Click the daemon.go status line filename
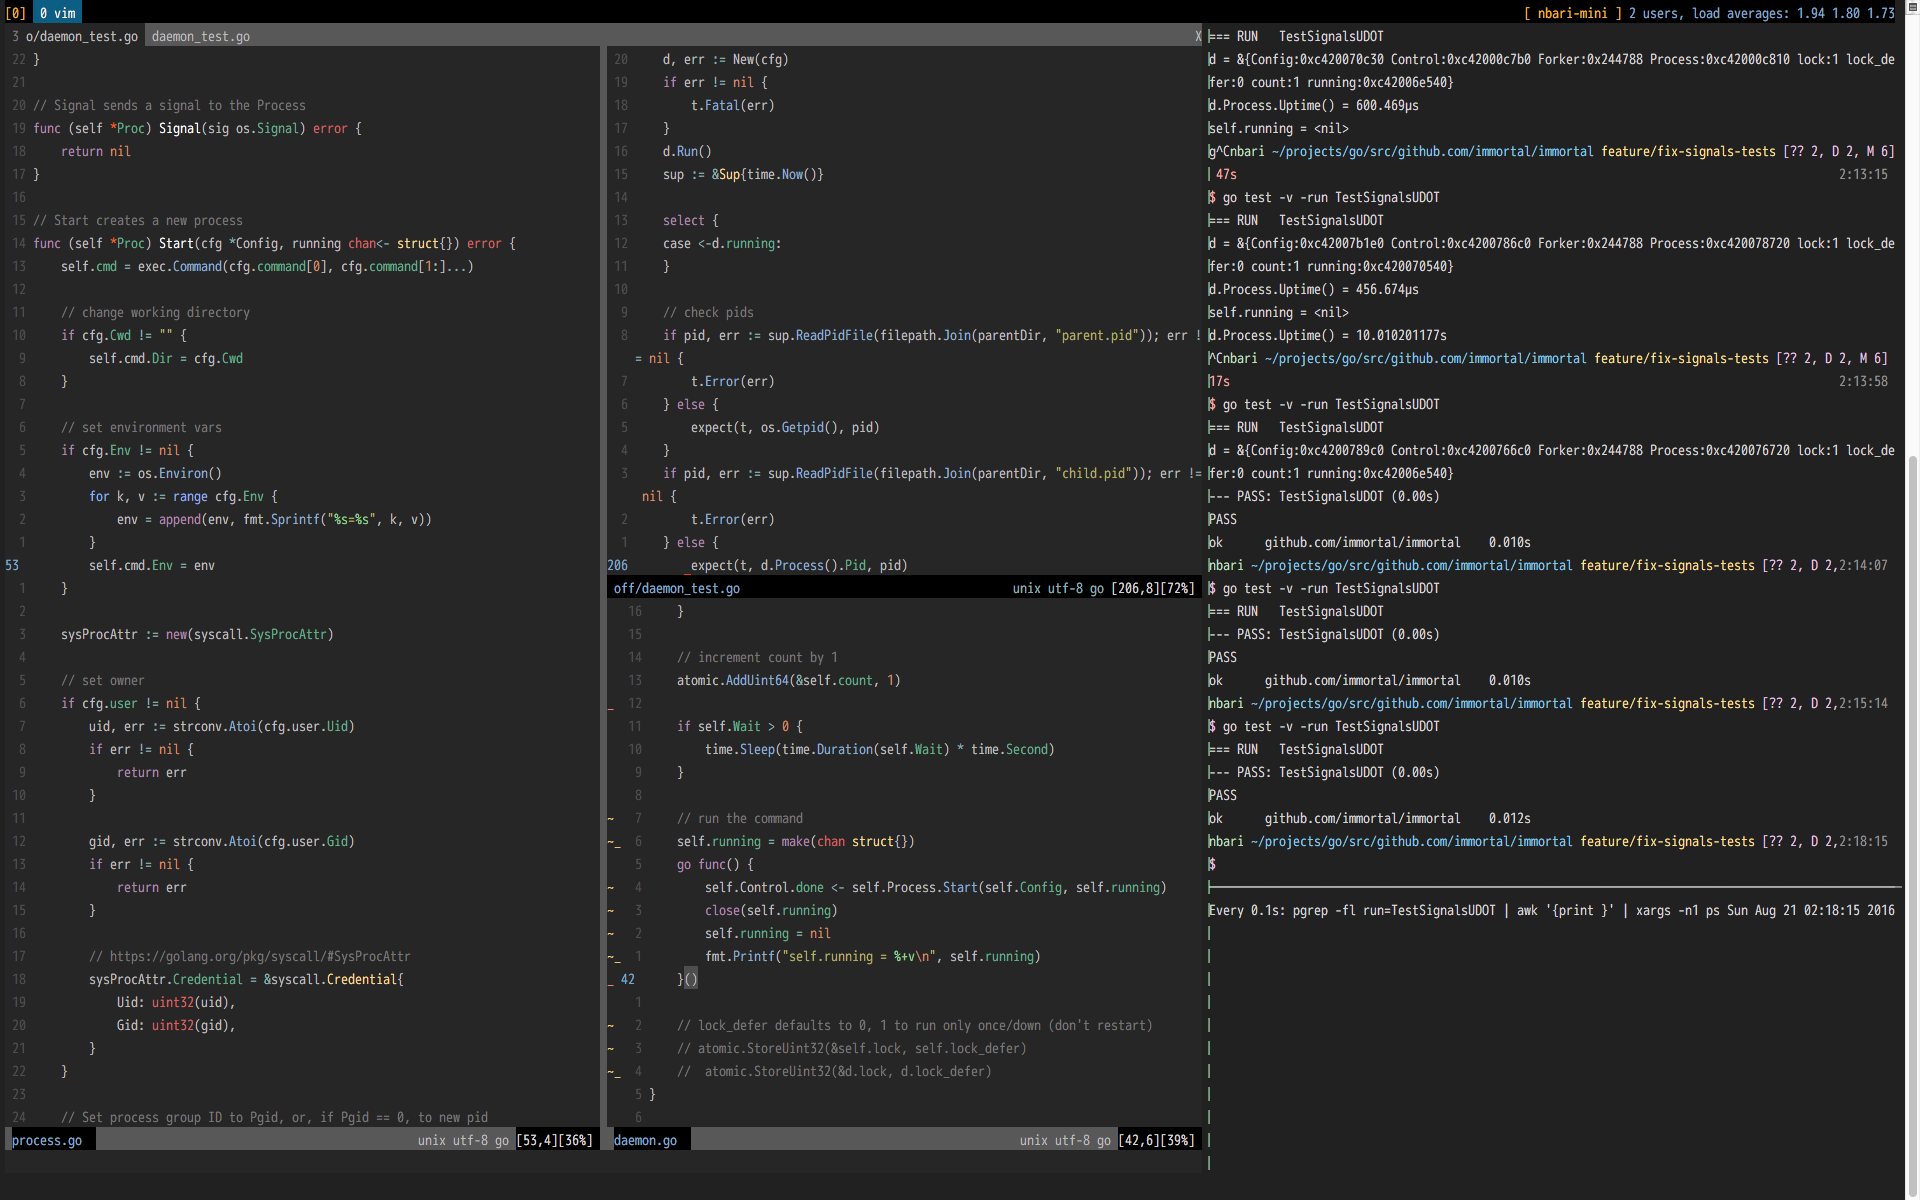Viewport: 1920px width, 1200px height. point(645,1140)
